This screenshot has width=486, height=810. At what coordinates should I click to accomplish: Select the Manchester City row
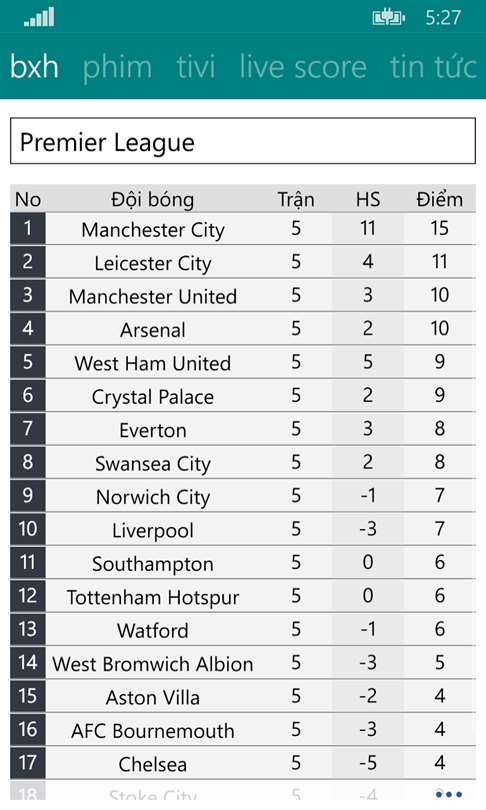(x=243, y=229)
